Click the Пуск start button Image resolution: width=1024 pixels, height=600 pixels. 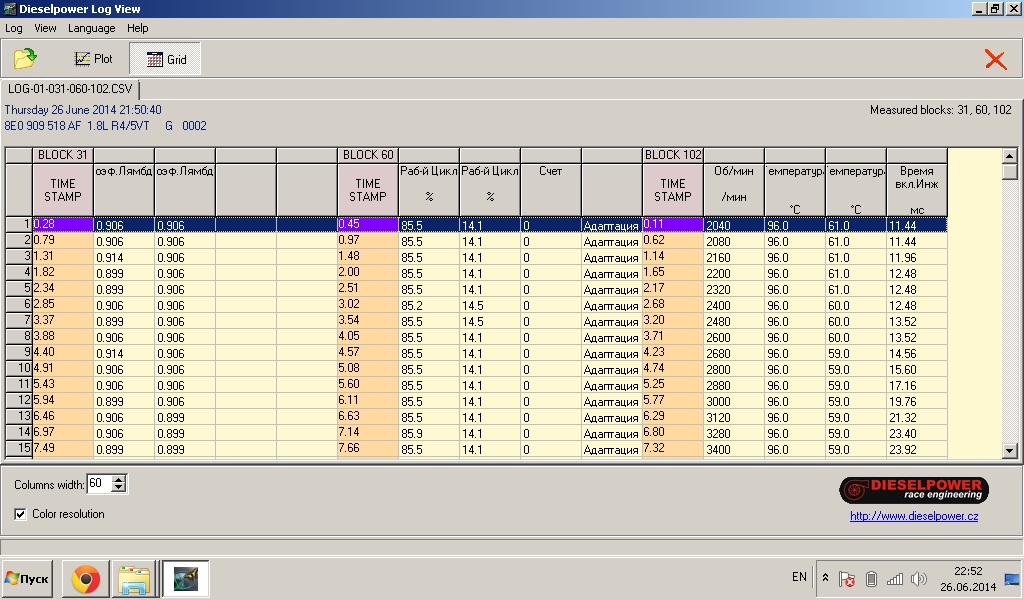tap(28, 578)
